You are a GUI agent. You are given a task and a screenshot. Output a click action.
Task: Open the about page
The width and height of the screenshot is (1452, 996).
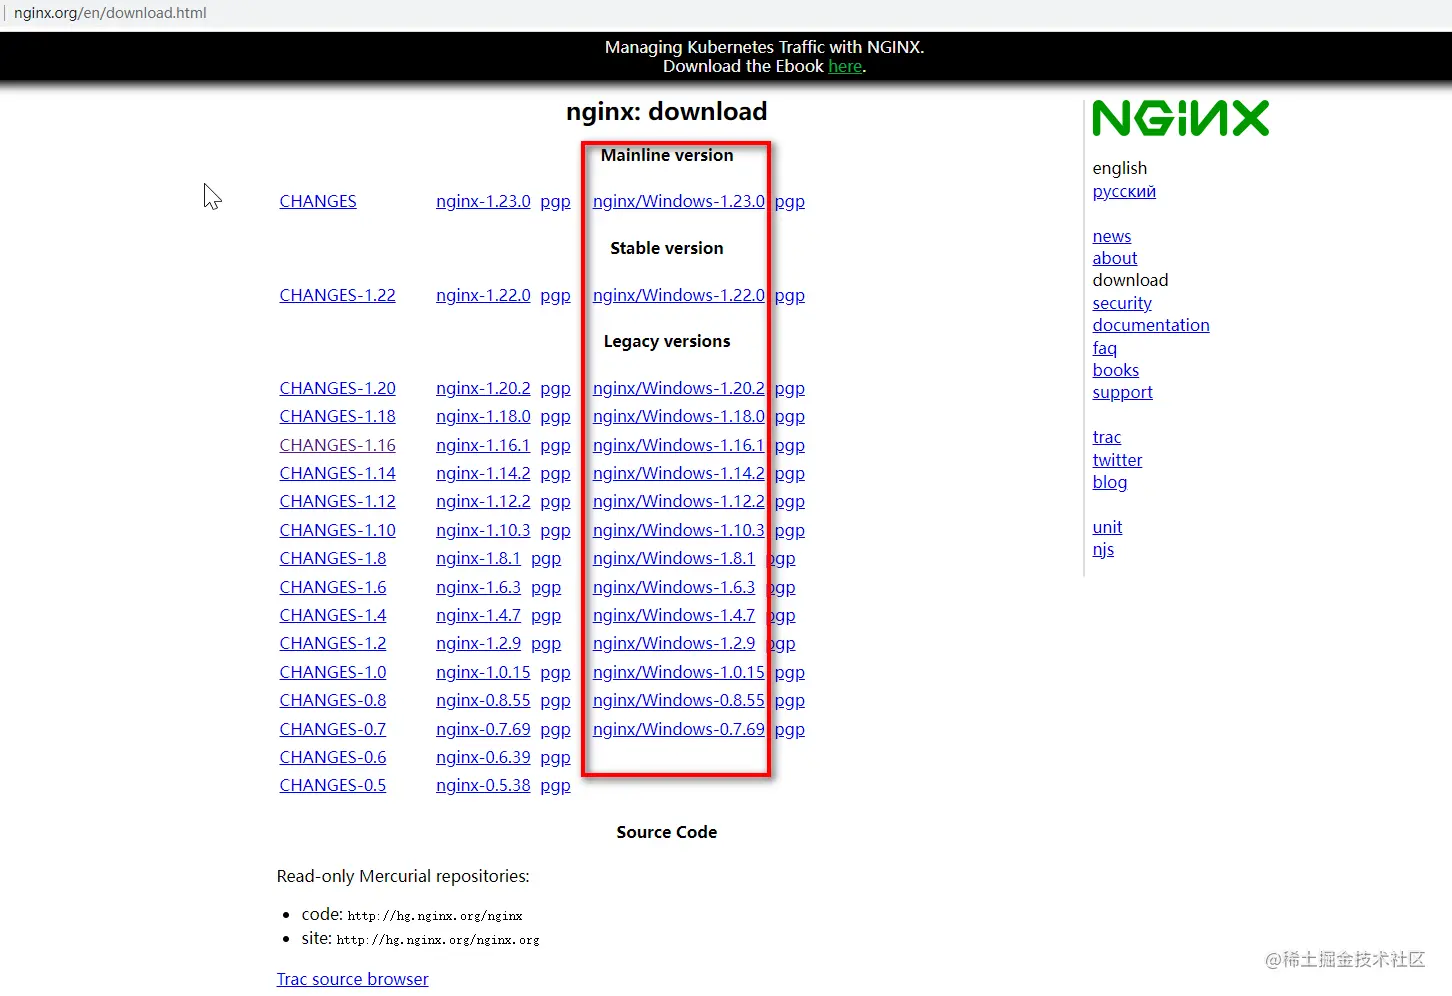point(1115,258)
